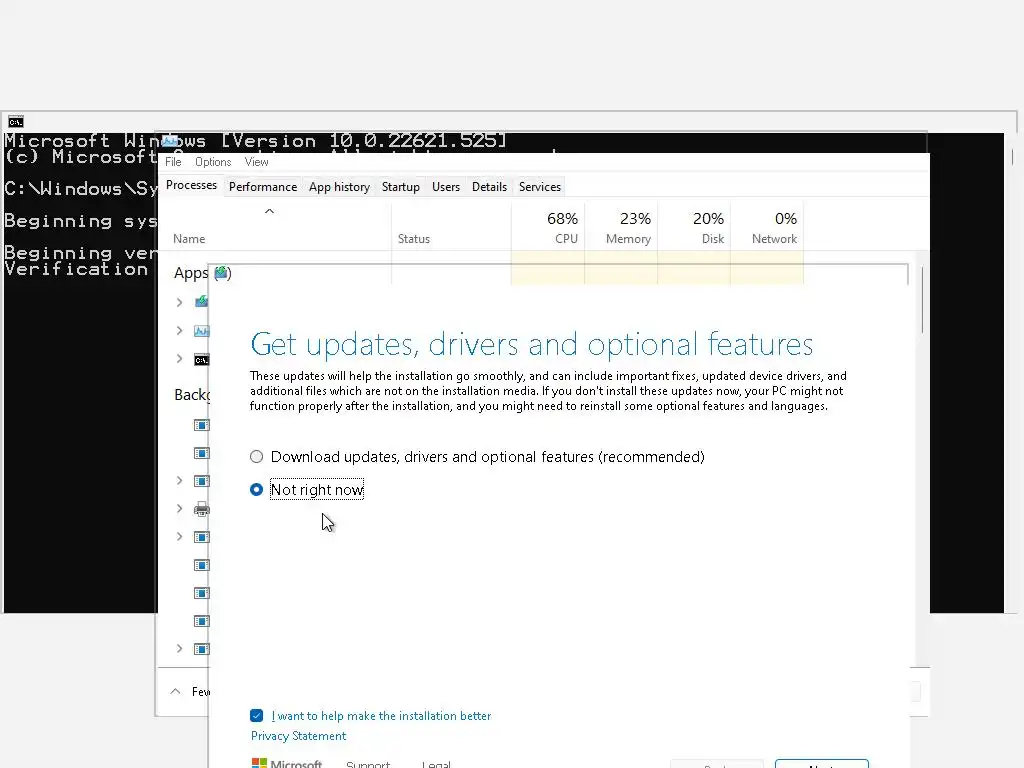
Task: Open the View menu in Task Manager
Action: pos(257,162)
